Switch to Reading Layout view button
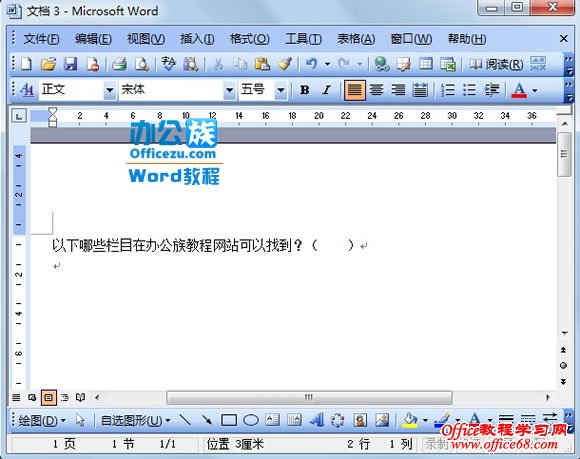The height and width of the screenshot is (459, 580). 80,398
